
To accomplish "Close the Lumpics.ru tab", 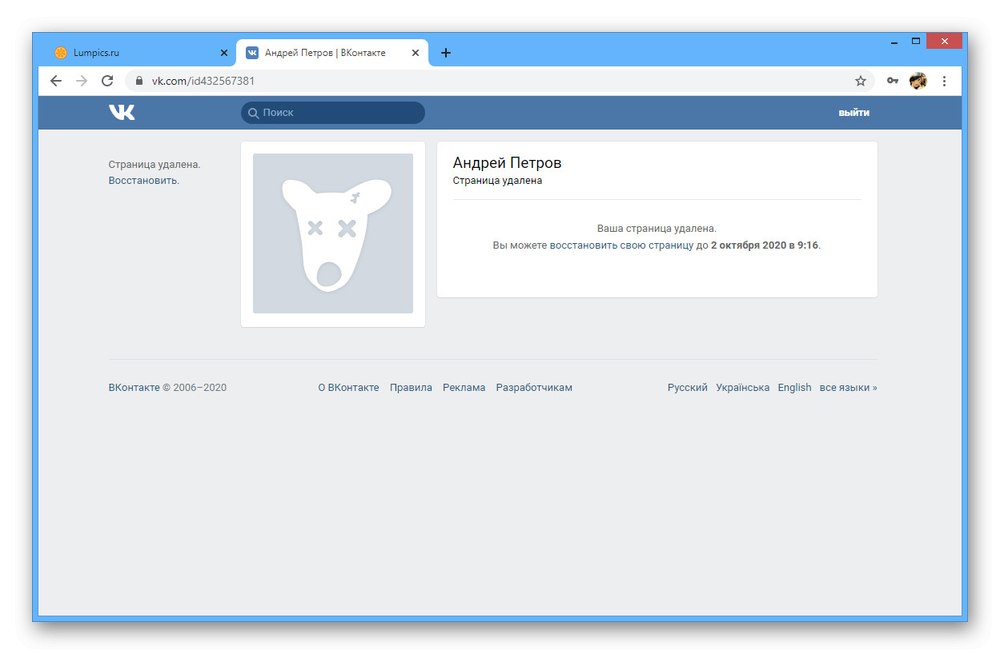I will pos(224,53).
